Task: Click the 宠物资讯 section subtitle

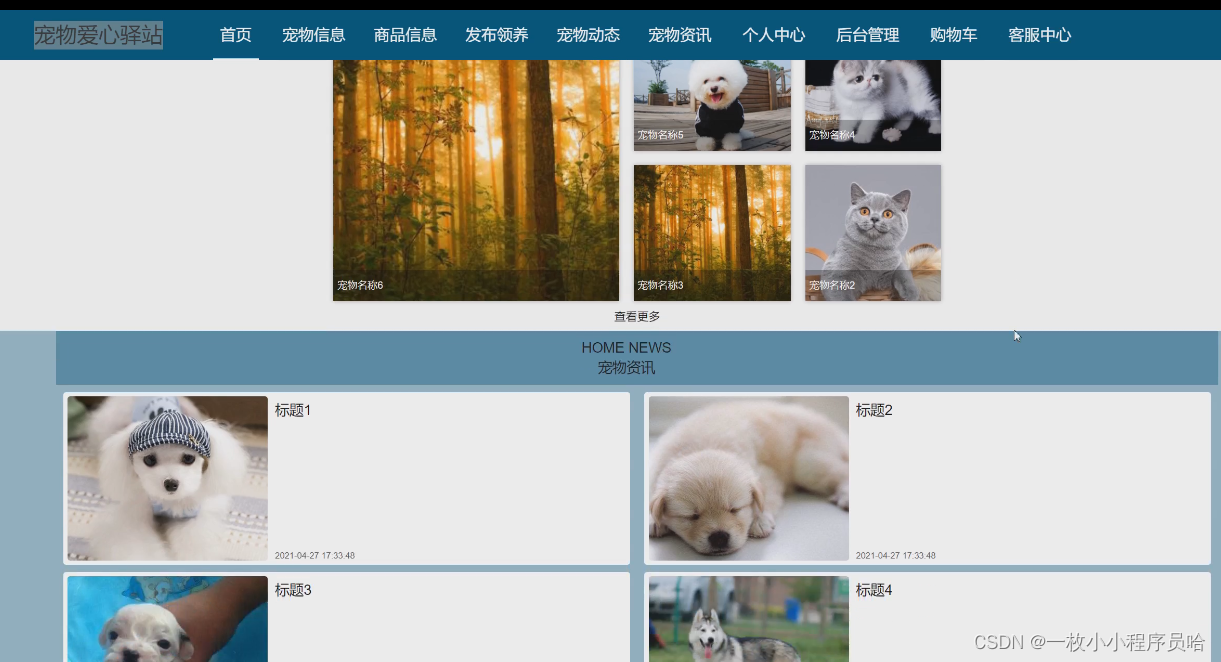Action: (626, 368)
